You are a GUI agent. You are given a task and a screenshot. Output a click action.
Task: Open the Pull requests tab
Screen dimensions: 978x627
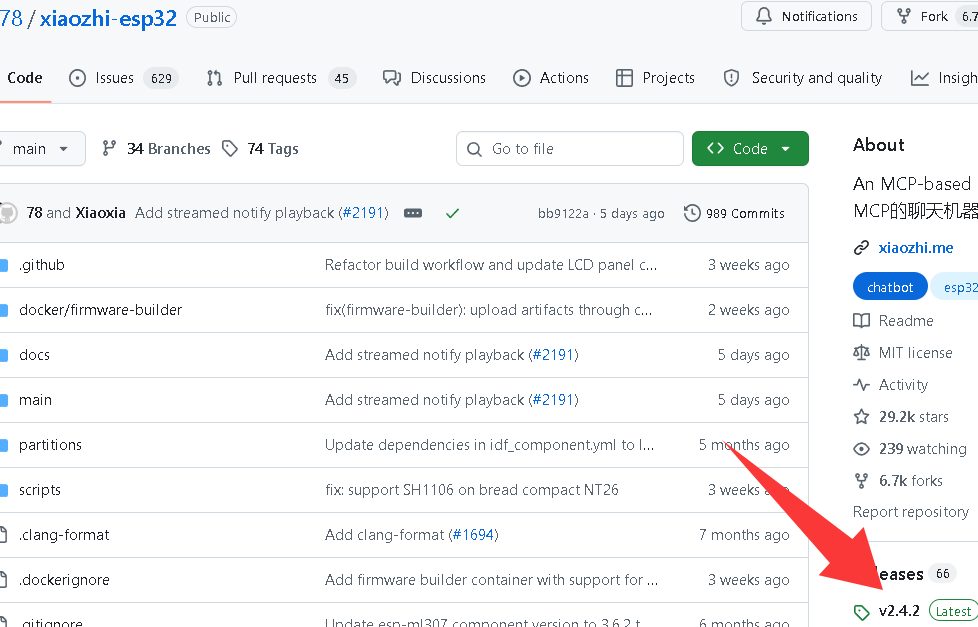point(281,78)
